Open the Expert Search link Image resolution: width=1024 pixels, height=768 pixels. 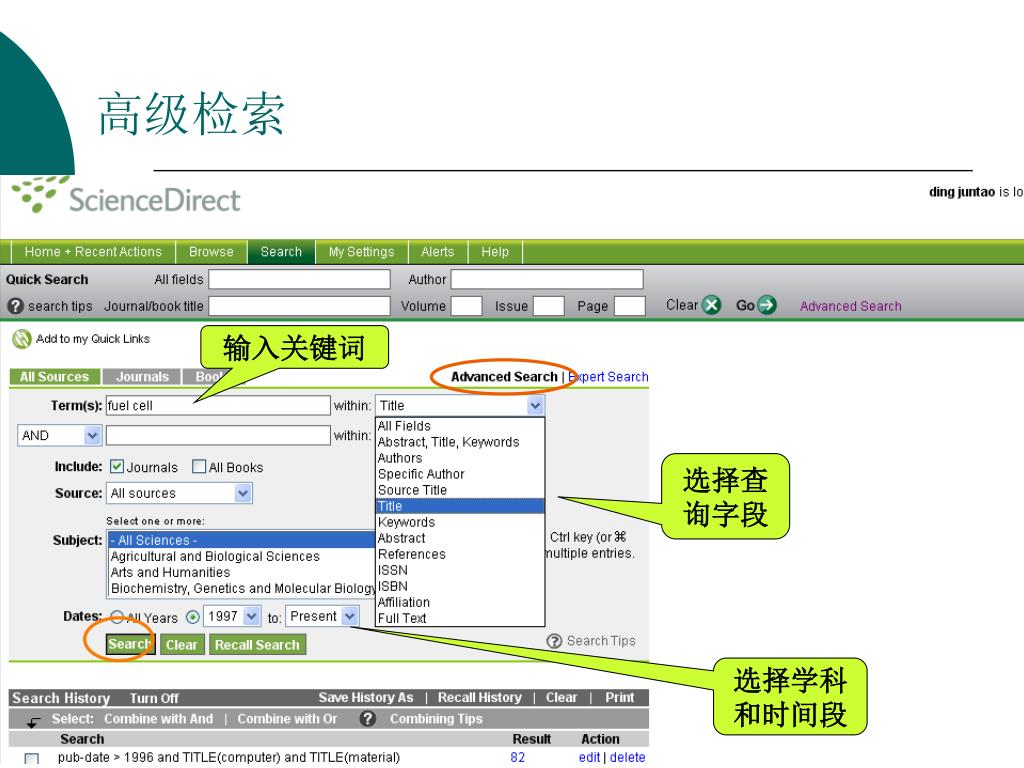pos(608,377)
